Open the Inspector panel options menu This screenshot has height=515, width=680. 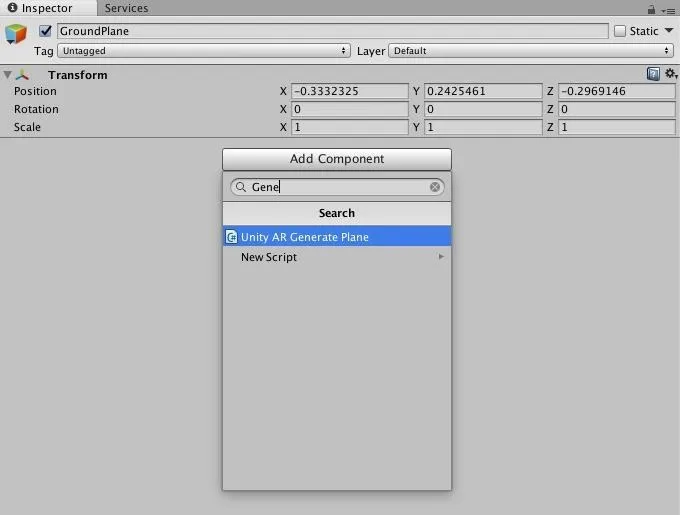tap(668, 11)
